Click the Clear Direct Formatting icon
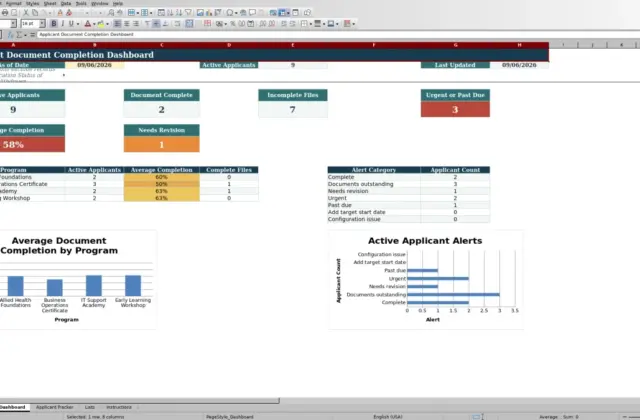The width and height of the screenshot is (640, 420). (69, 13)
